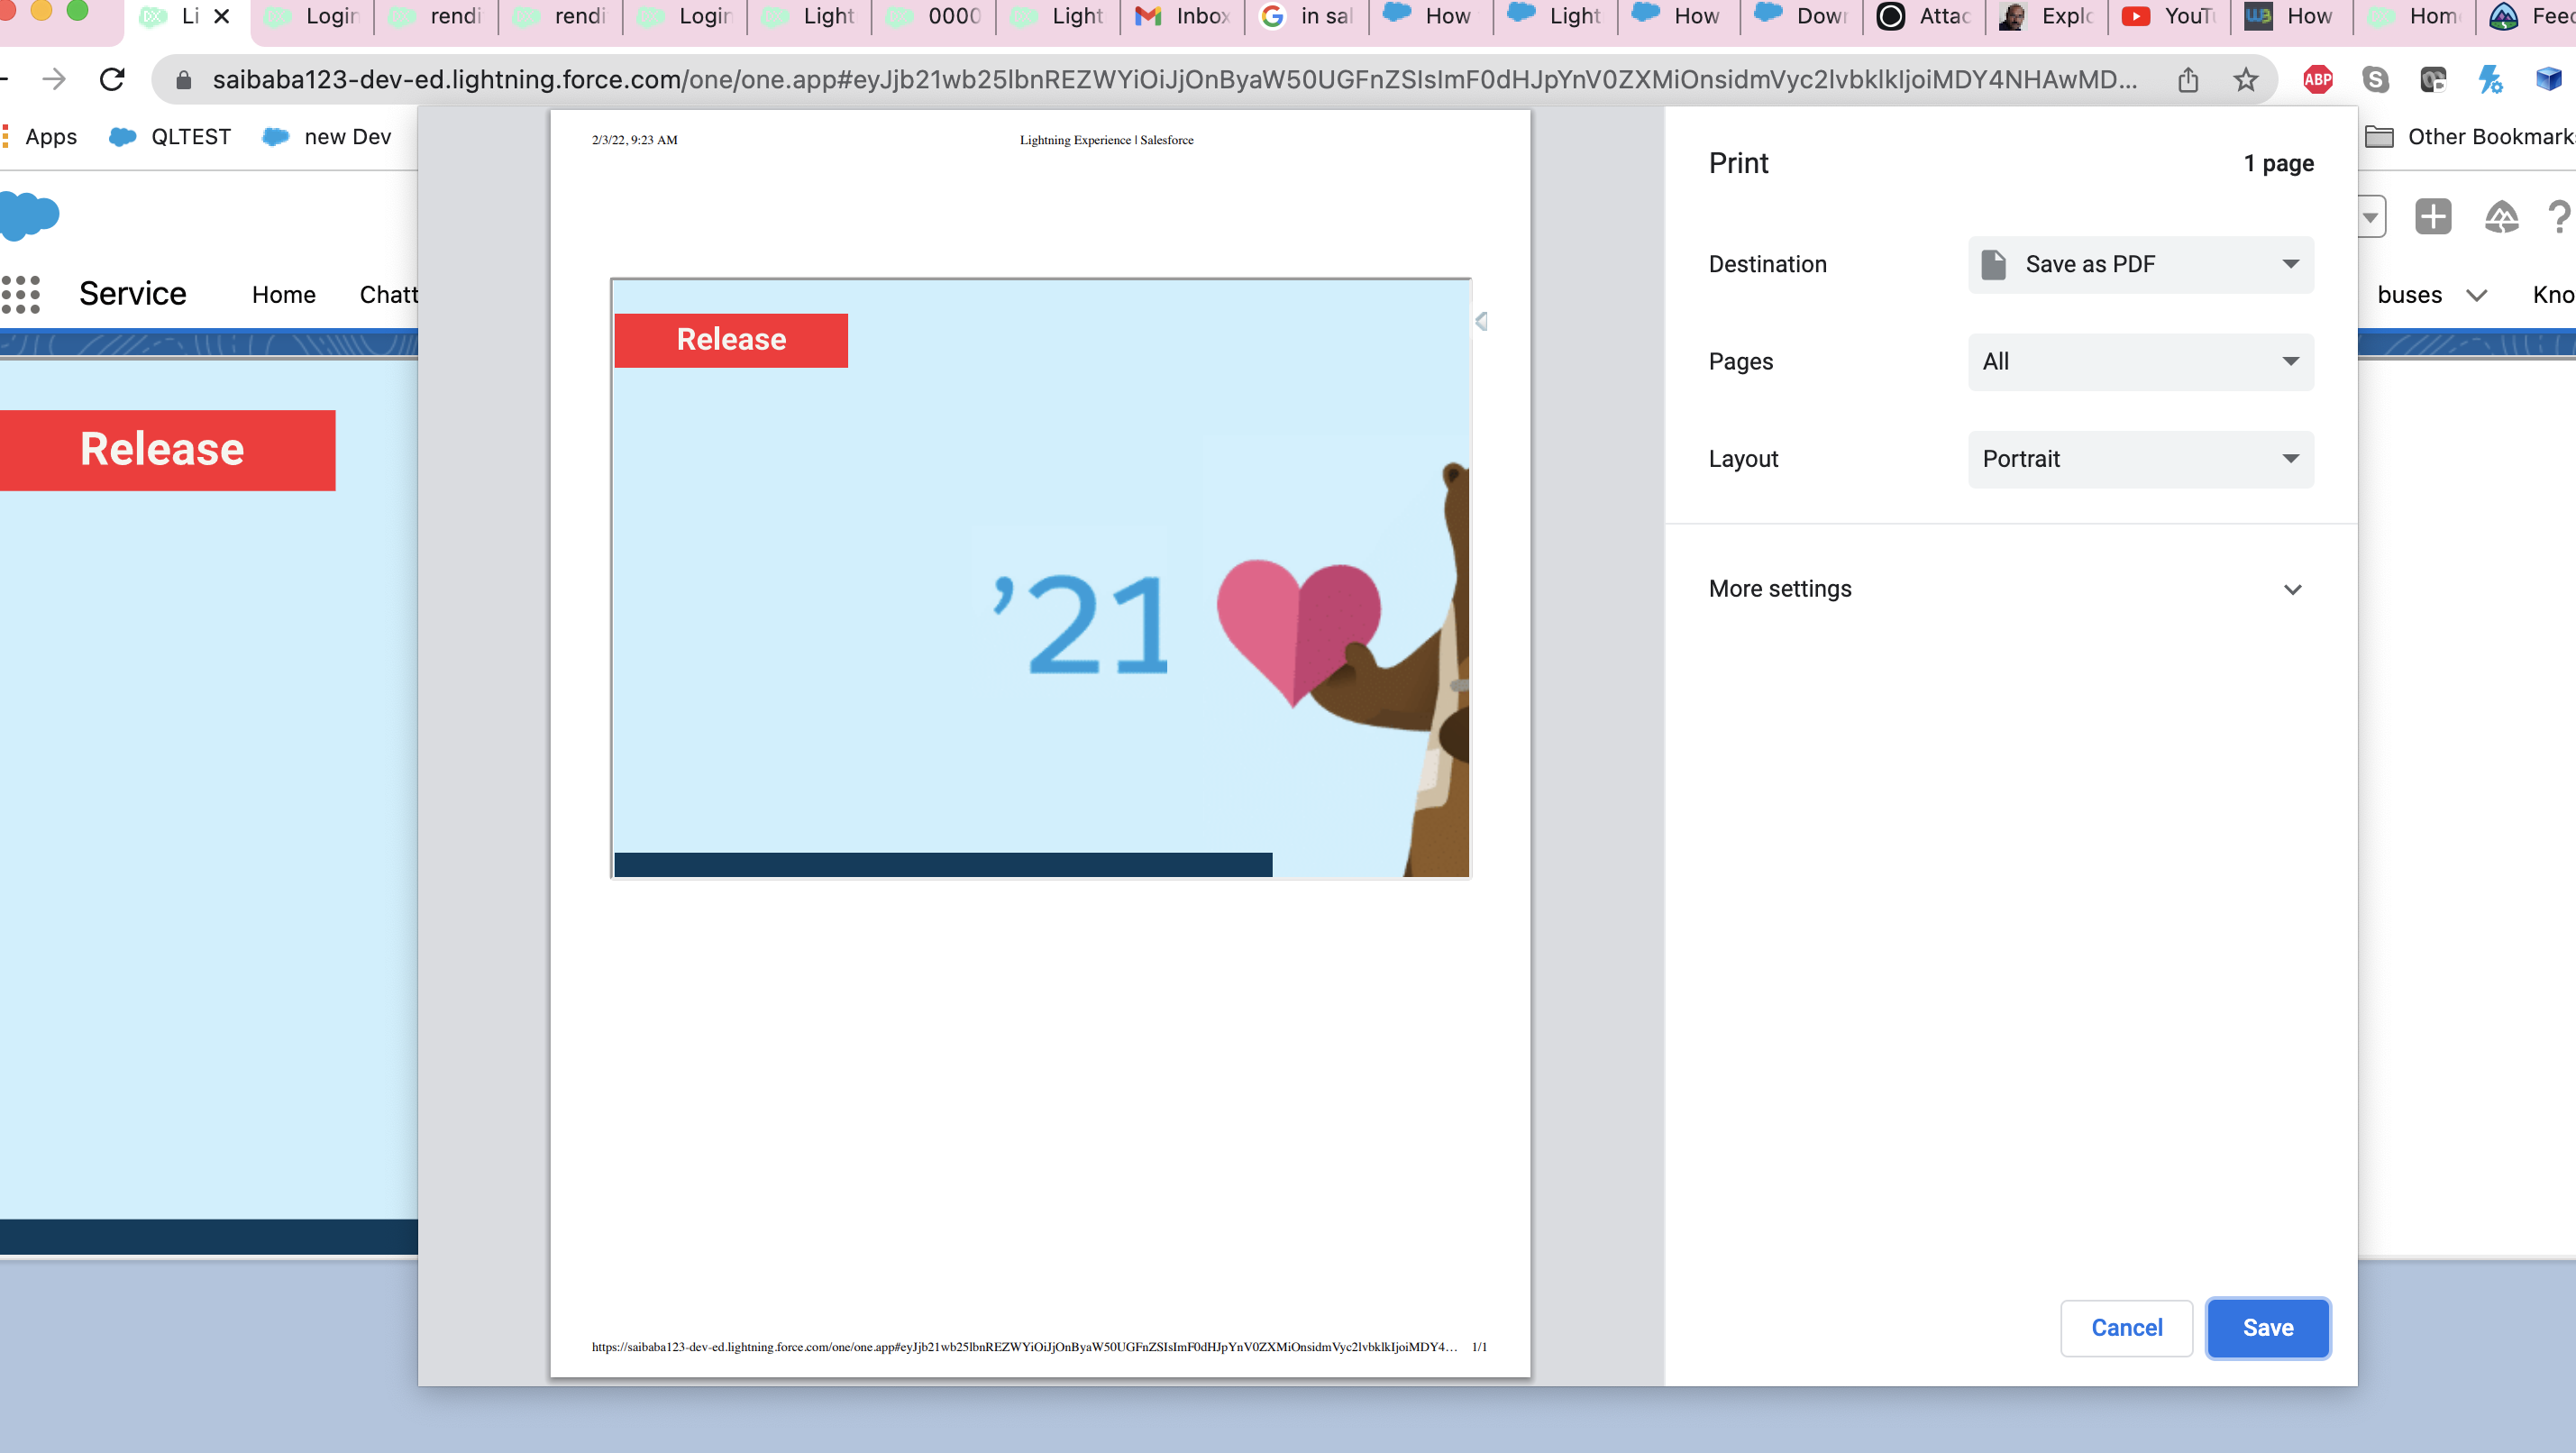The height and width of the screenshot is (1453, 2576).
Task: Open the Layout dropdown set to Portrait
Action: point(2140,459)
